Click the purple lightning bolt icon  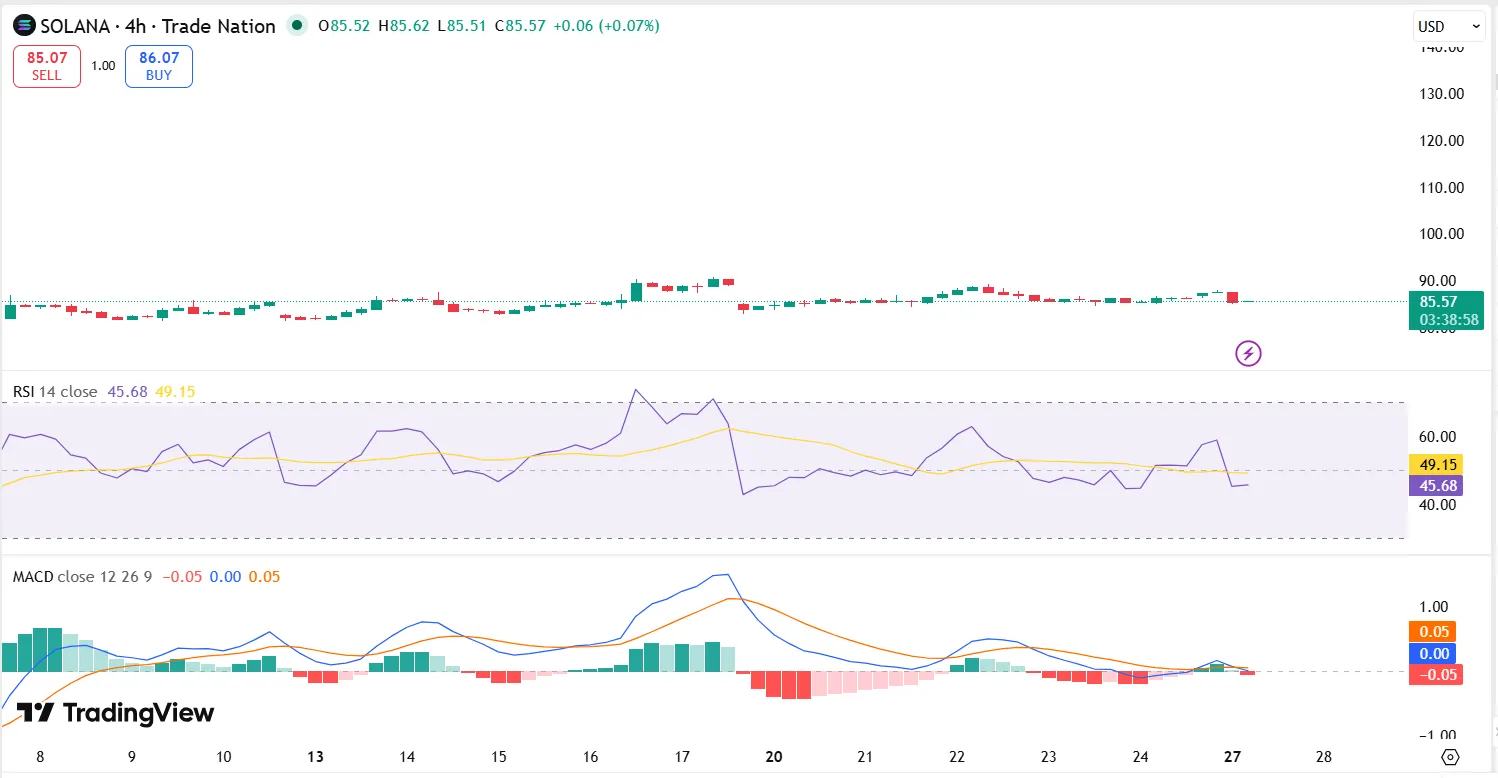point(1248,353)
